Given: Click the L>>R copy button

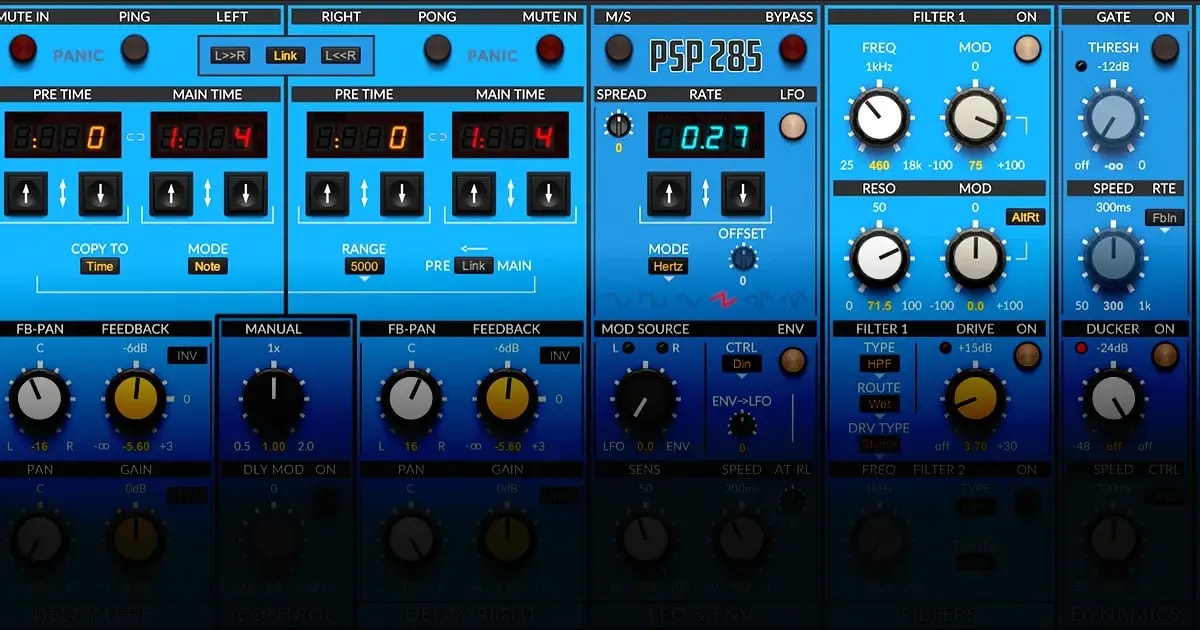Looking at the screenshot, I should click(x=231, y=56).
